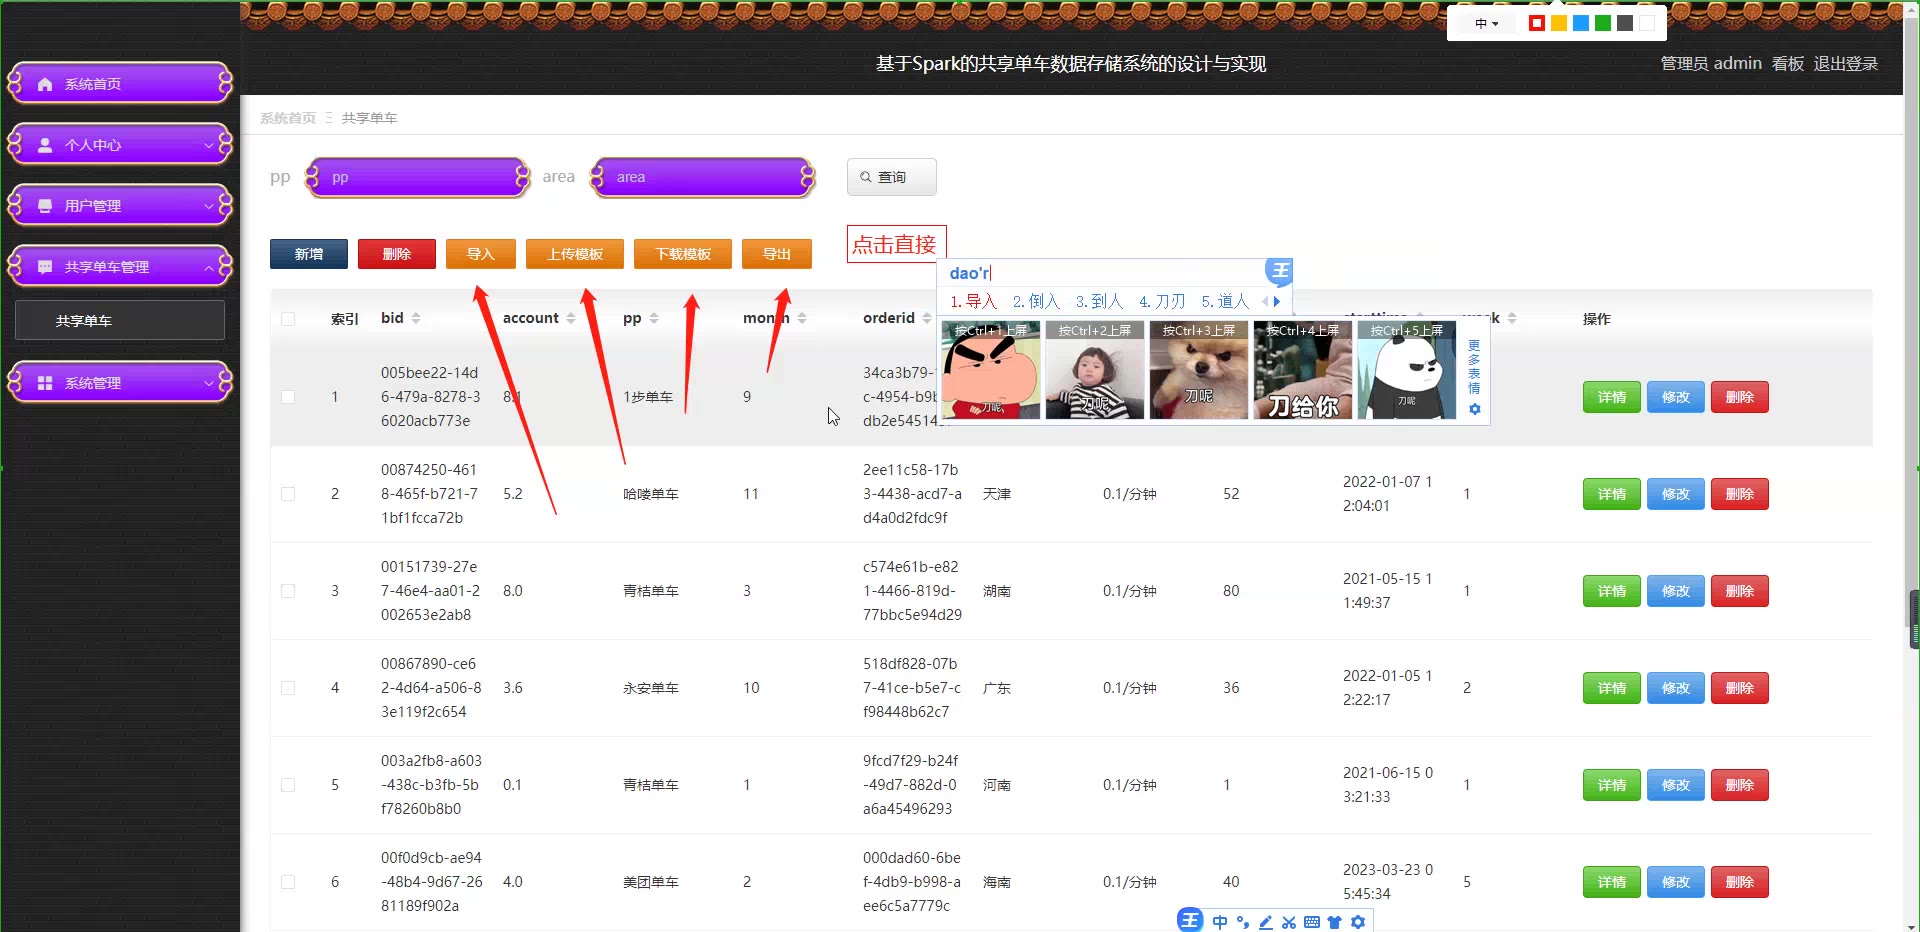
Task: Tick the checkbox for row 2
Action: [x=288, y=494]
